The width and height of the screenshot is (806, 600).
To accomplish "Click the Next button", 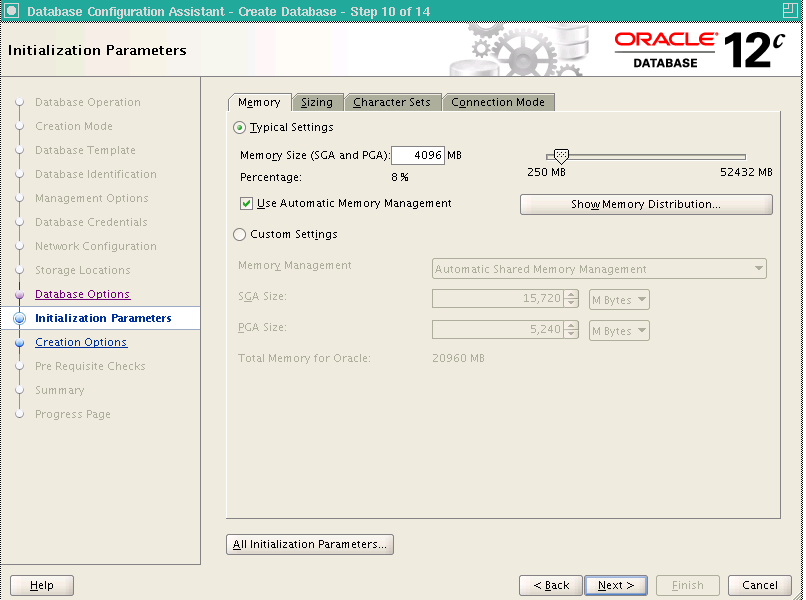I will [616, 585].
